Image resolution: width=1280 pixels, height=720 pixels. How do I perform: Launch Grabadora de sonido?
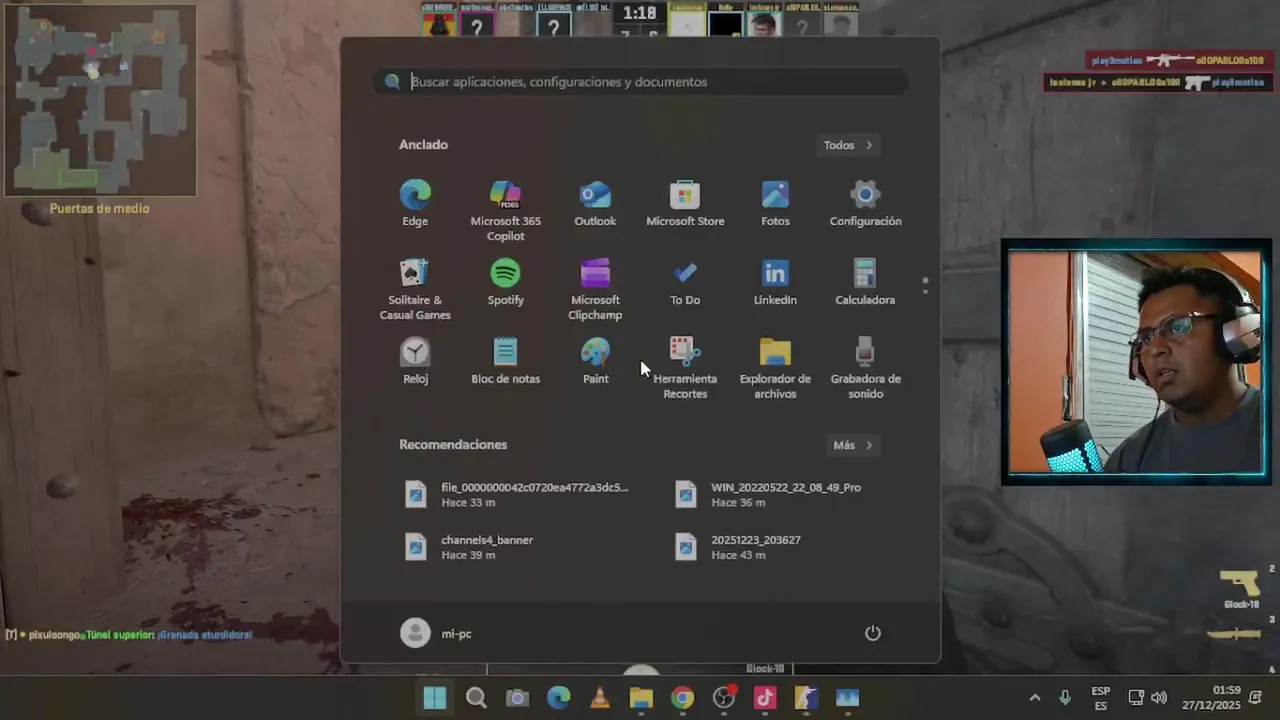(x=865, y=369)
